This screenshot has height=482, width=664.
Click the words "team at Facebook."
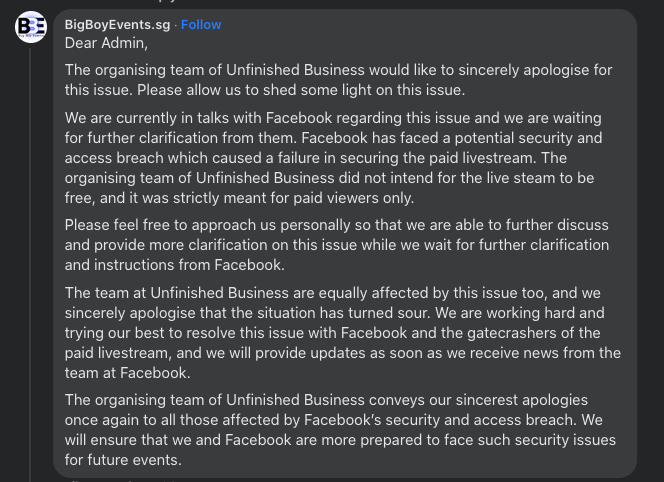[127, 372]
